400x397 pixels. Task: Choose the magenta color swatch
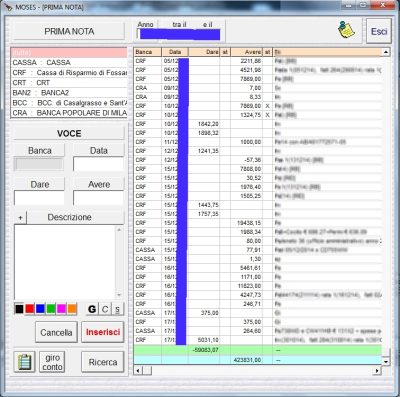click(x=61, y=309)
